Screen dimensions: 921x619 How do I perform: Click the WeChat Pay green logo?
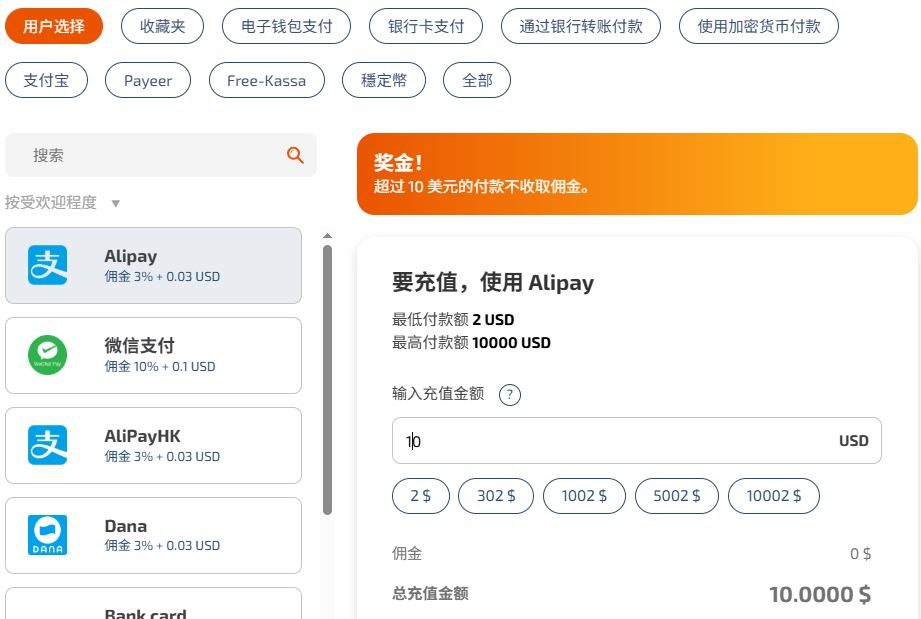(48, 355)
